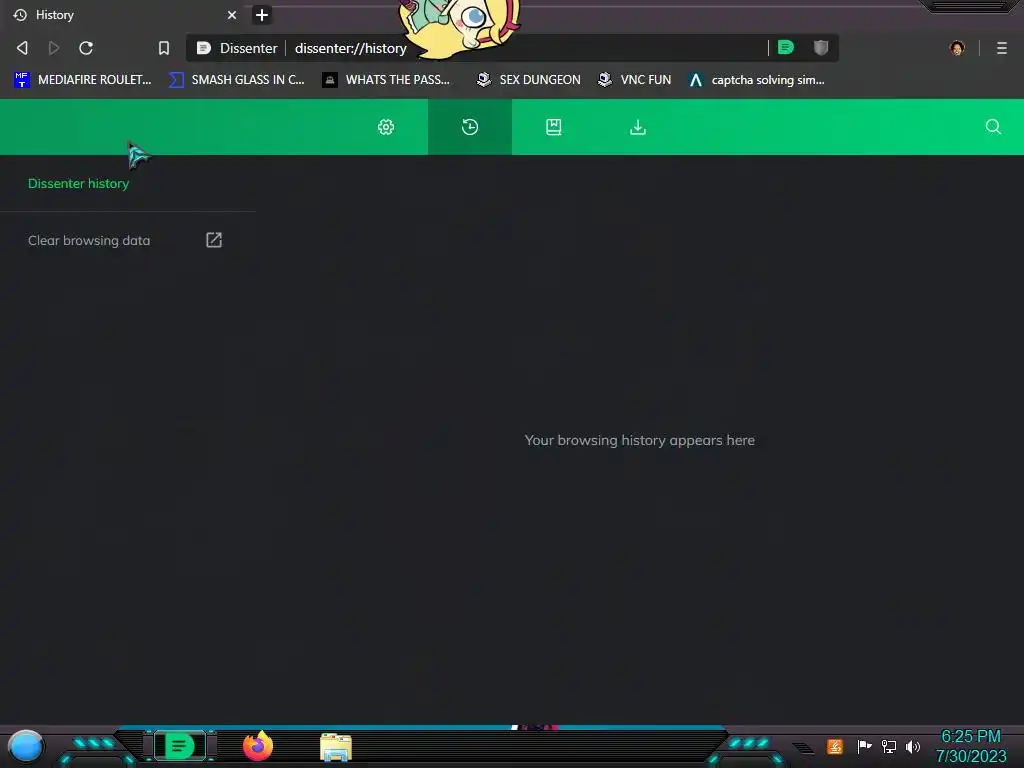Open the Start orb

26,746
